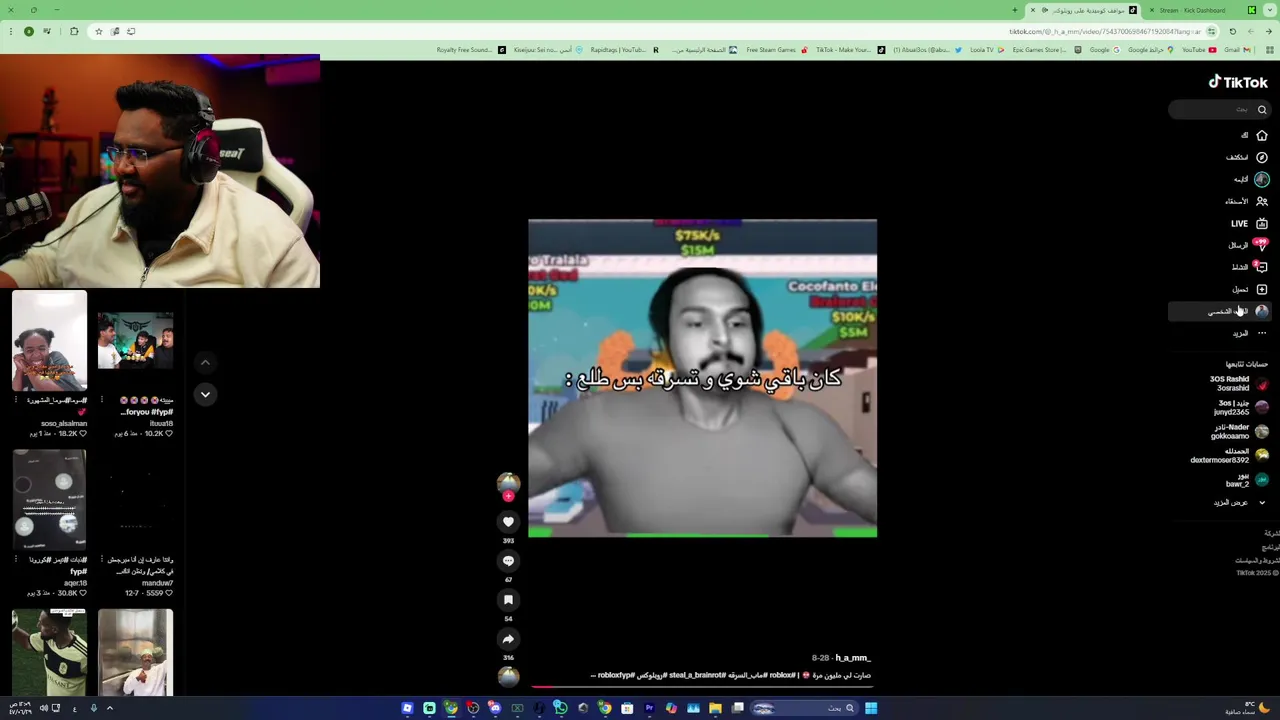Image resolution: width=1280 pixels, height=720 pixels.
Task: Open the h_a_mm_ creator username
Action: tap(853, 658)
